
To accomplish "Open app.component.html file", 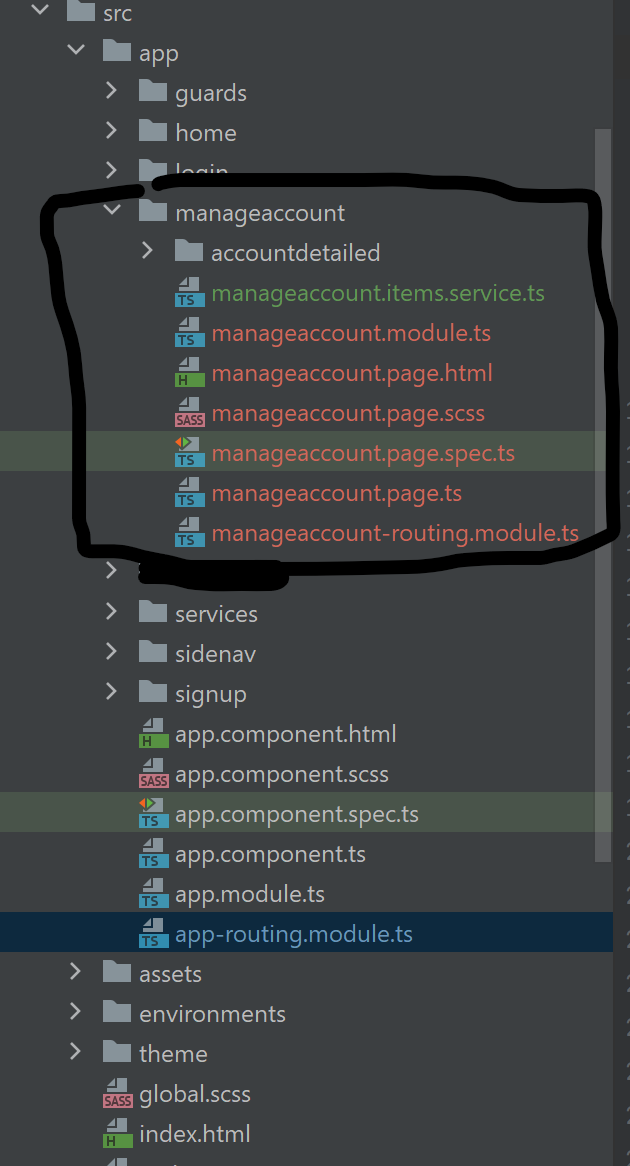I will pos(286,734).
